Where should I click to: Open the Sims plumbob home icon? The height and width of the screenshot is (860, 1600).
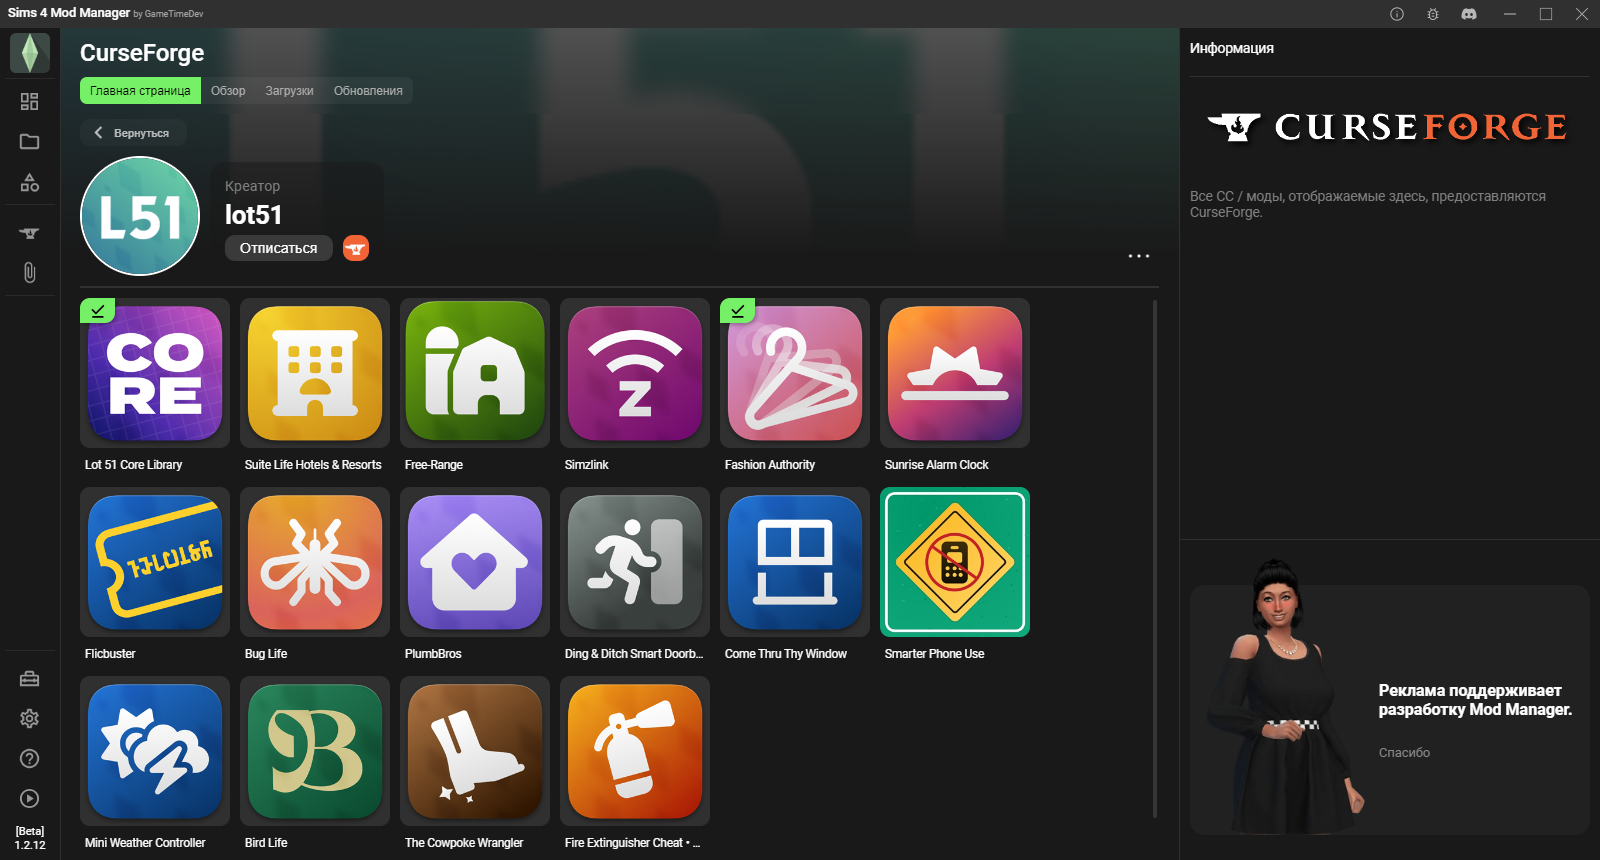30,53
